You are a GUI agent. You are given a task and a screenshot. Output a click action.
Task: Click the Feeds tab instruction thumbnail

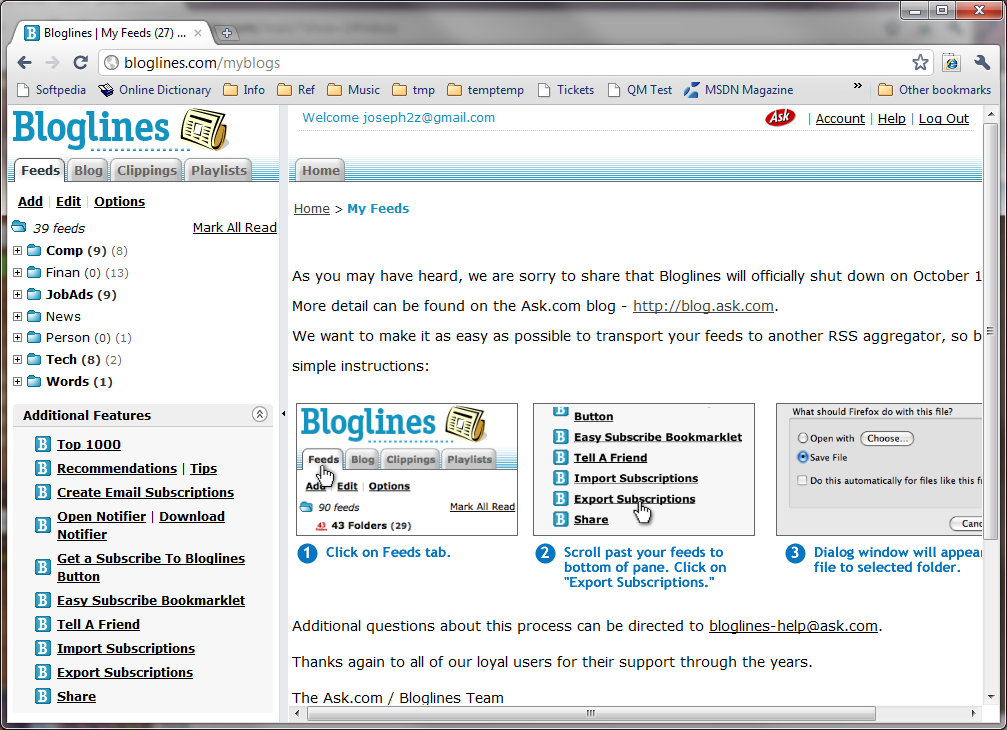tap(407, 469)
